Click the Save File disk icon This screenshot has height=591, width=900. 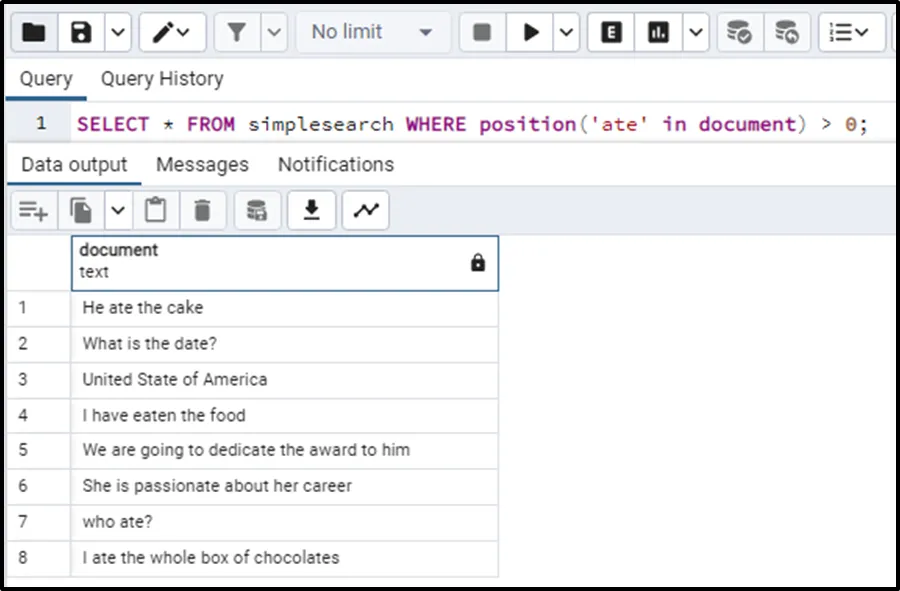[82, 33]
